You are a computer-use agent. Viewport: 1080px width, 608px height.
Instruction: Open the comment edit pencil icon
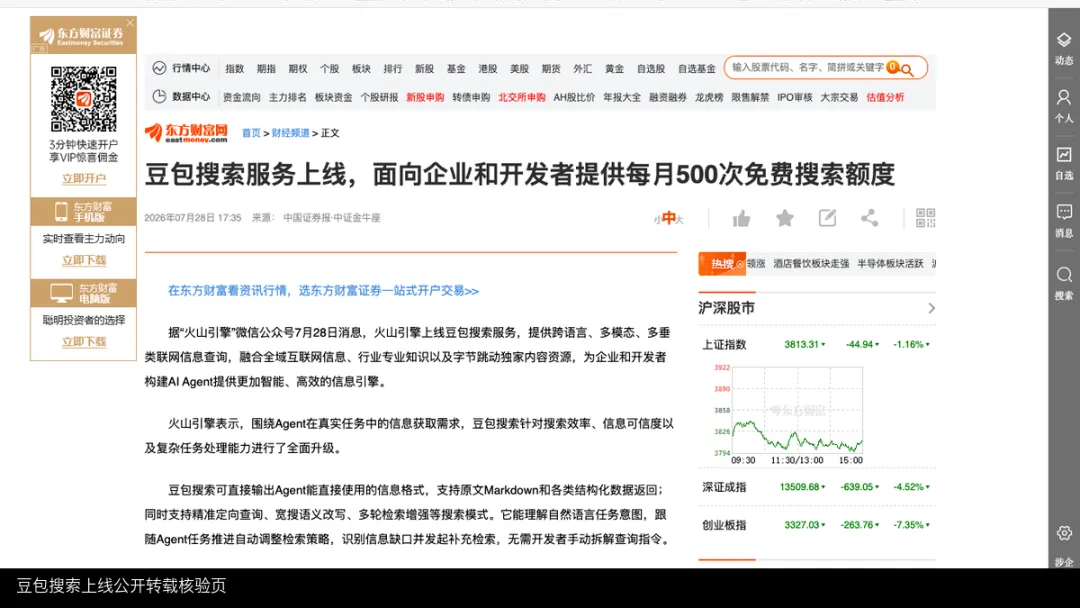pyautogui.click(x=827, y=218)
